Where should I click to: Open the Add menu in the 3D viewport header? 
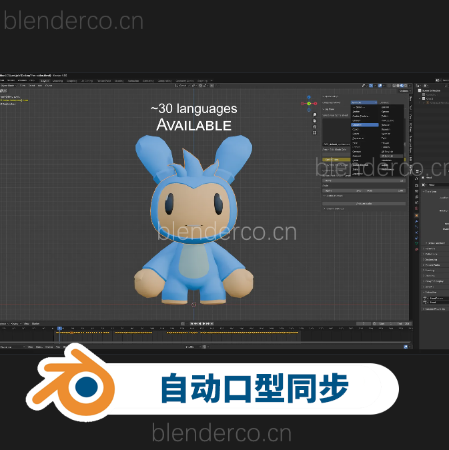[x=40, y=86]
